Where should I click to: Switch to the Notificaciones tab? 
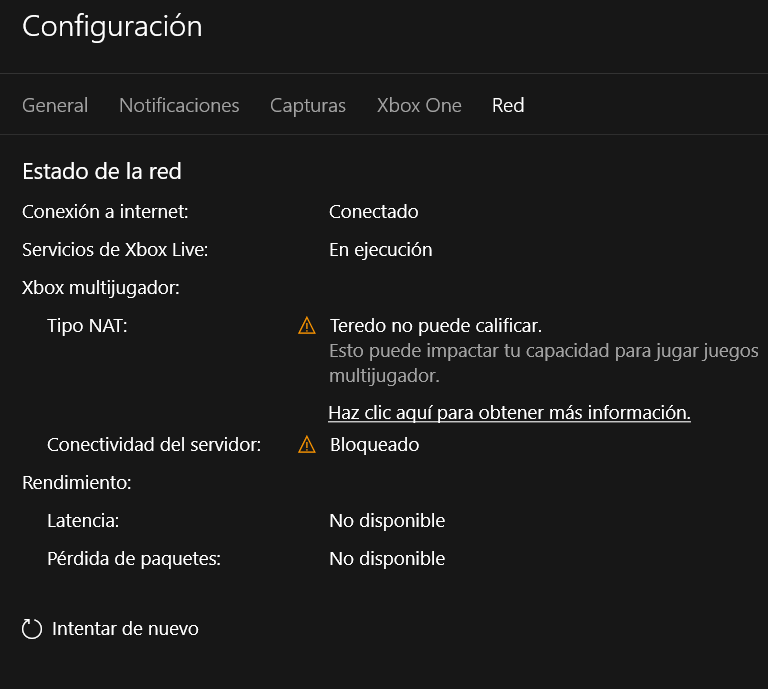tap(179, 105)
